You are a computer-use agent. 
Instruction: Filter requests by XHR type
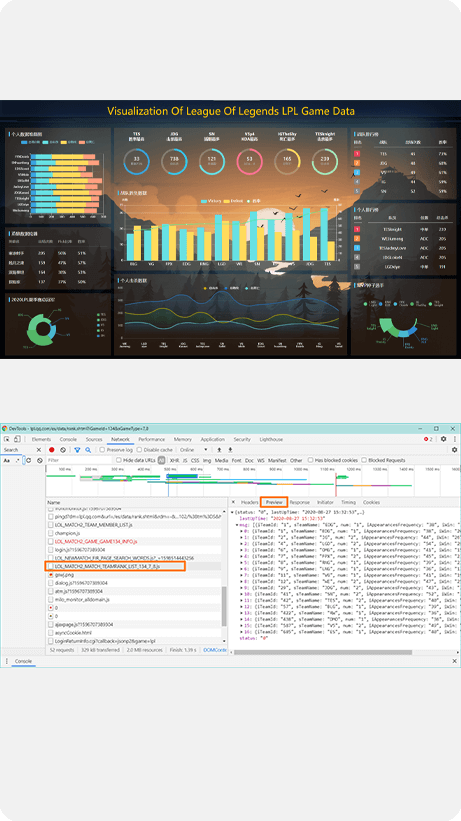(174, 460)
